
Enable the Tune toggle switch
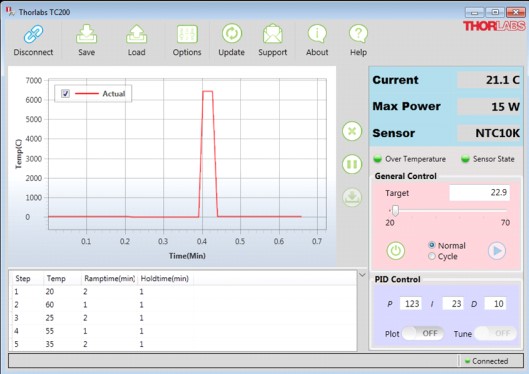[495, 334]
